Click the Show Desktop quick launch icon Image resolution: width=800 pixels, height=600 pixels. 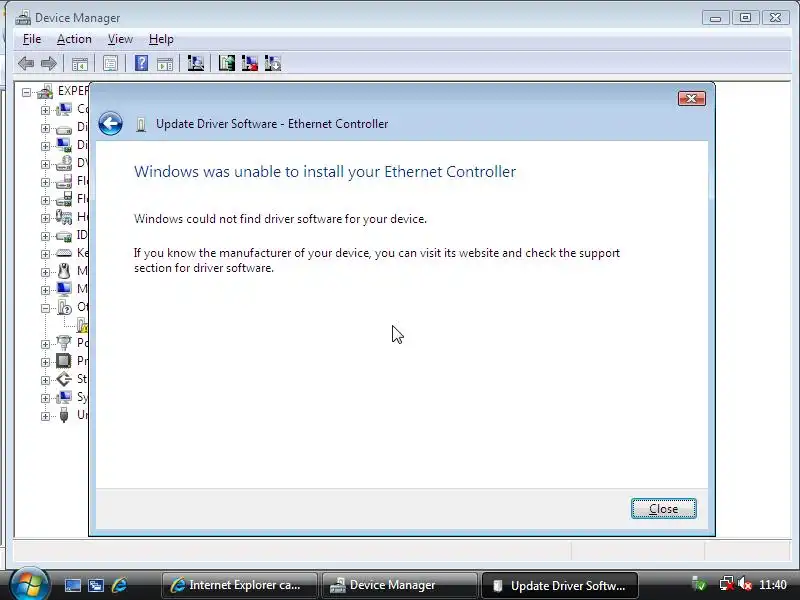pyautogui.click(x=72, y=585)
